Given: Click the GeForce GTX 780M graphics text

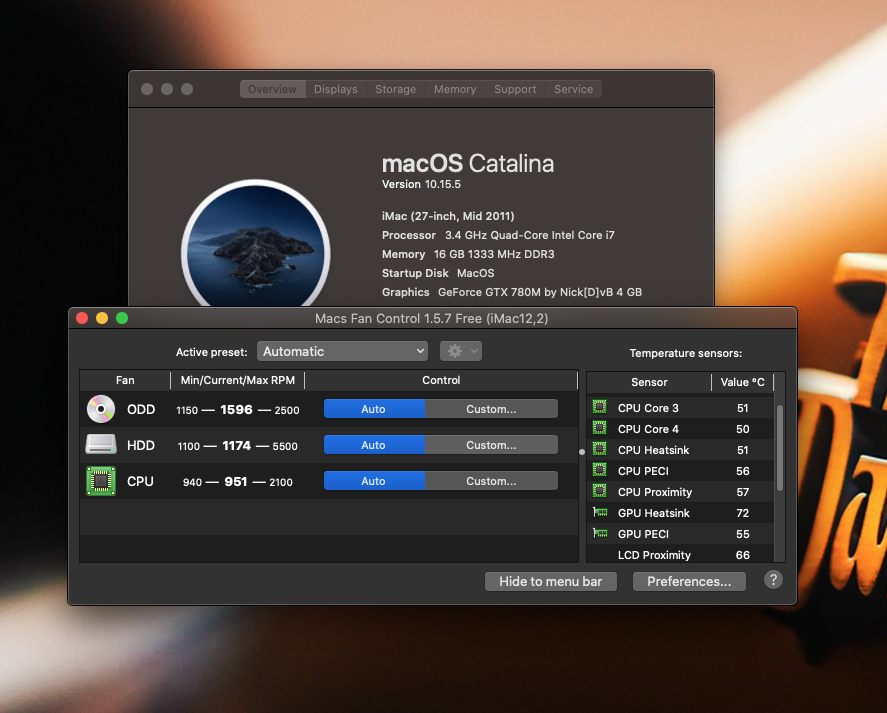Looking at the screenshot, I should tap(540, 292).
